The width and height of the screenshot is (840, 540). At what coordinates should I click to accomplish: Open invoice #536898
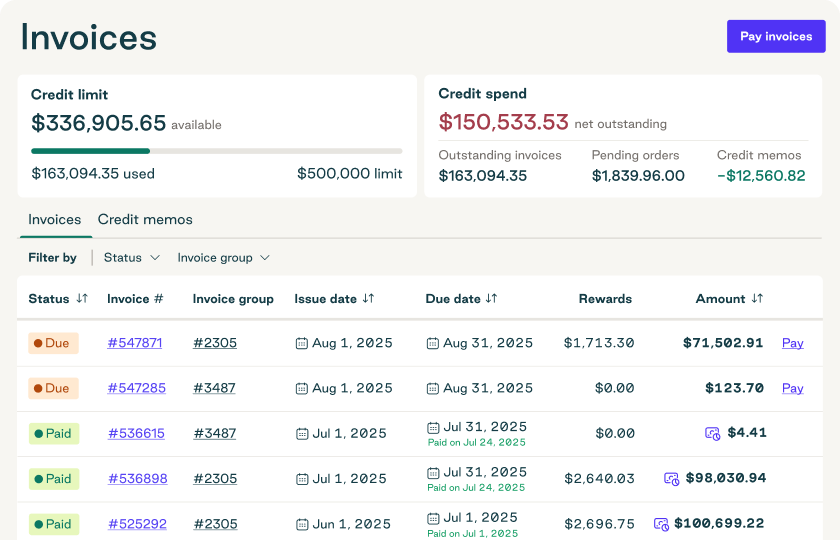point(138,478)
